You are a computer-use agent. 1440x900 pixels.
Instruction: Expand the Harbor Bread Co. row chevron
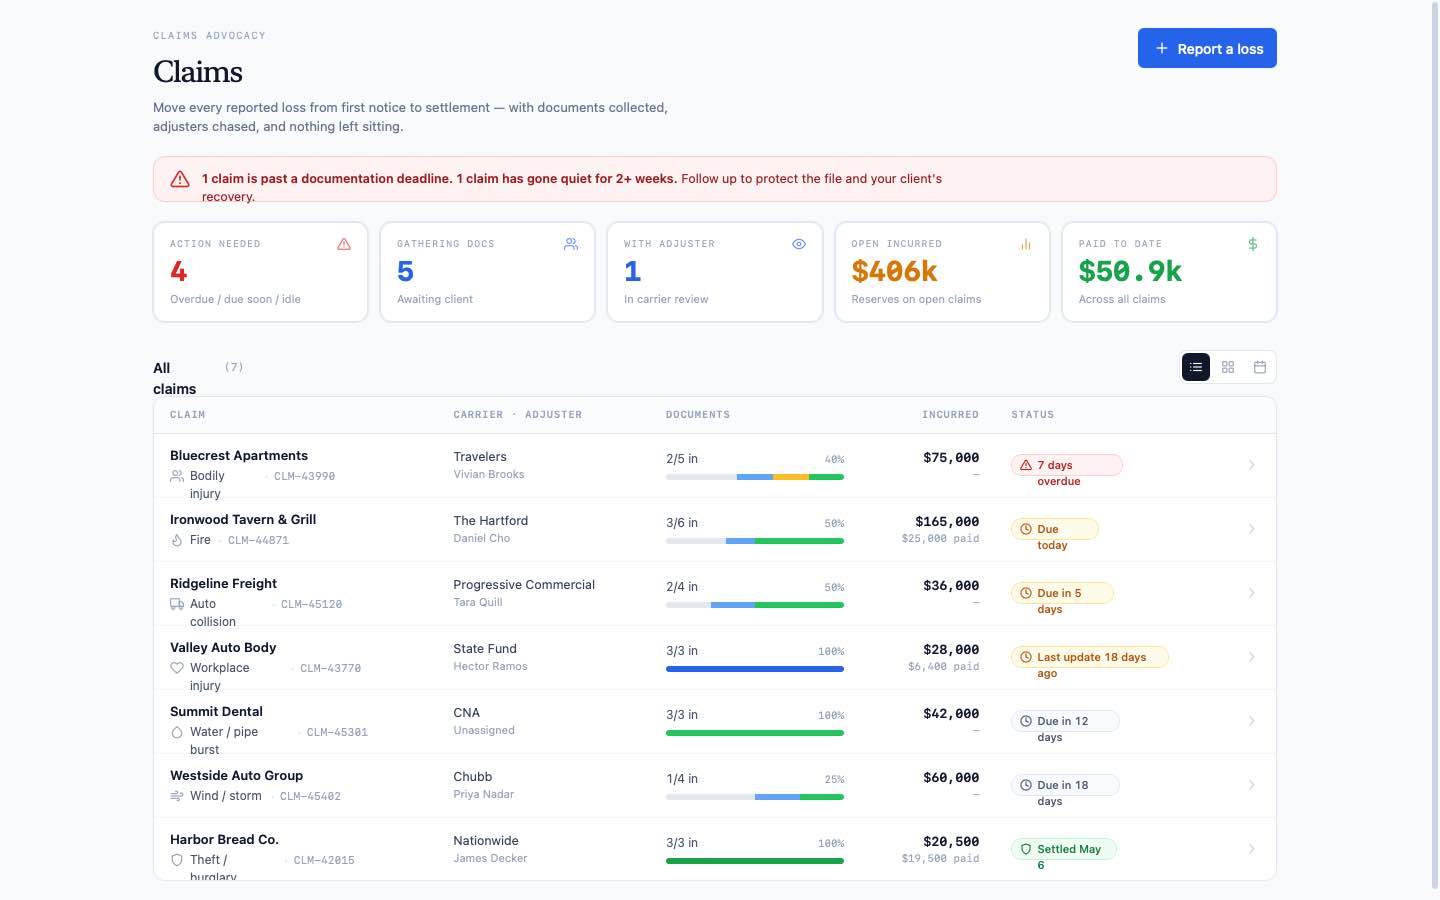pos(1251,849)
